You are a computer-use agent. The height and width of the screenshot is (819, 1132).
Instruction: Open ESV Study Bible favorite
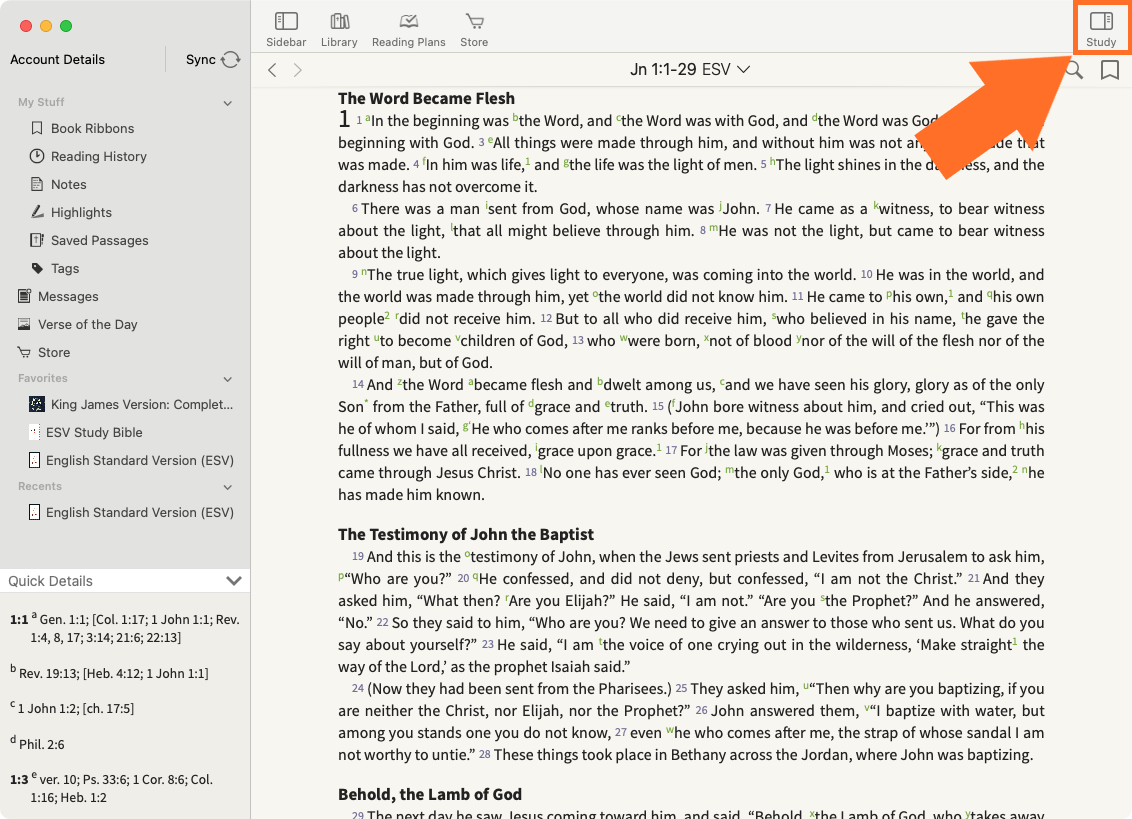tap(95, 432)
